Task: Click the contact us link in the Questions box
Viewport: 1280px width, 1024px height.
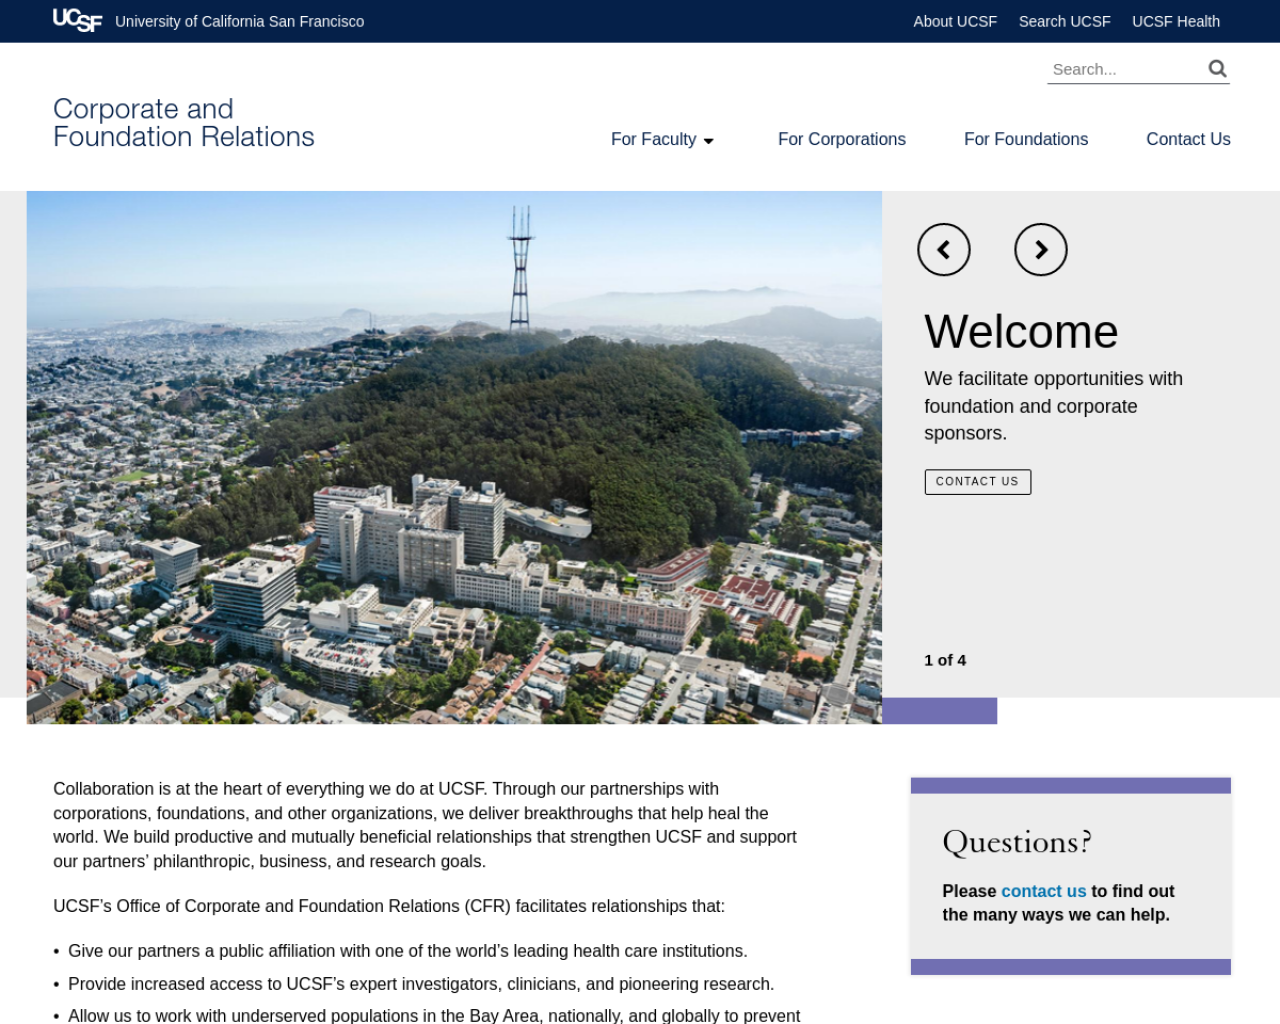Action: tap(1043, 891)
